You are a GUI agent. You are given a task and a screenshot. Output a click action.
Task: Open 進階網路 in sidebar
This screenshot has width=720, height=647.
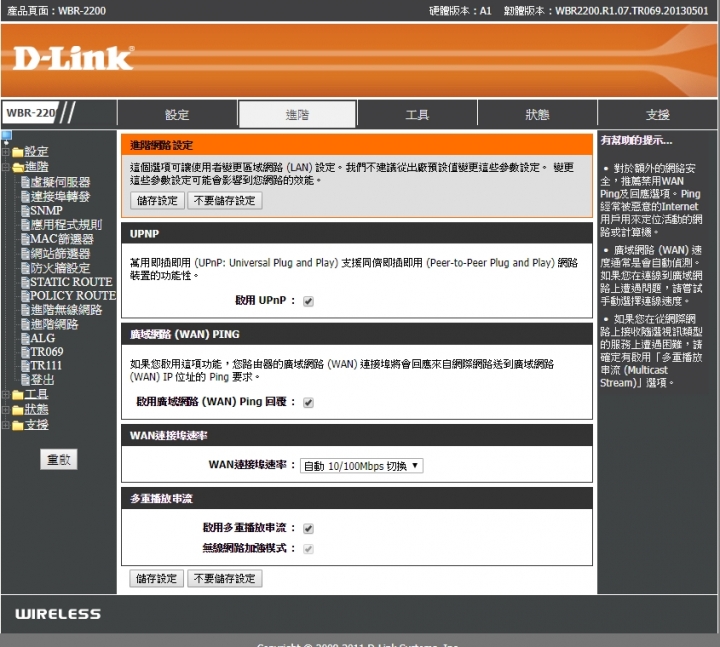54,324
